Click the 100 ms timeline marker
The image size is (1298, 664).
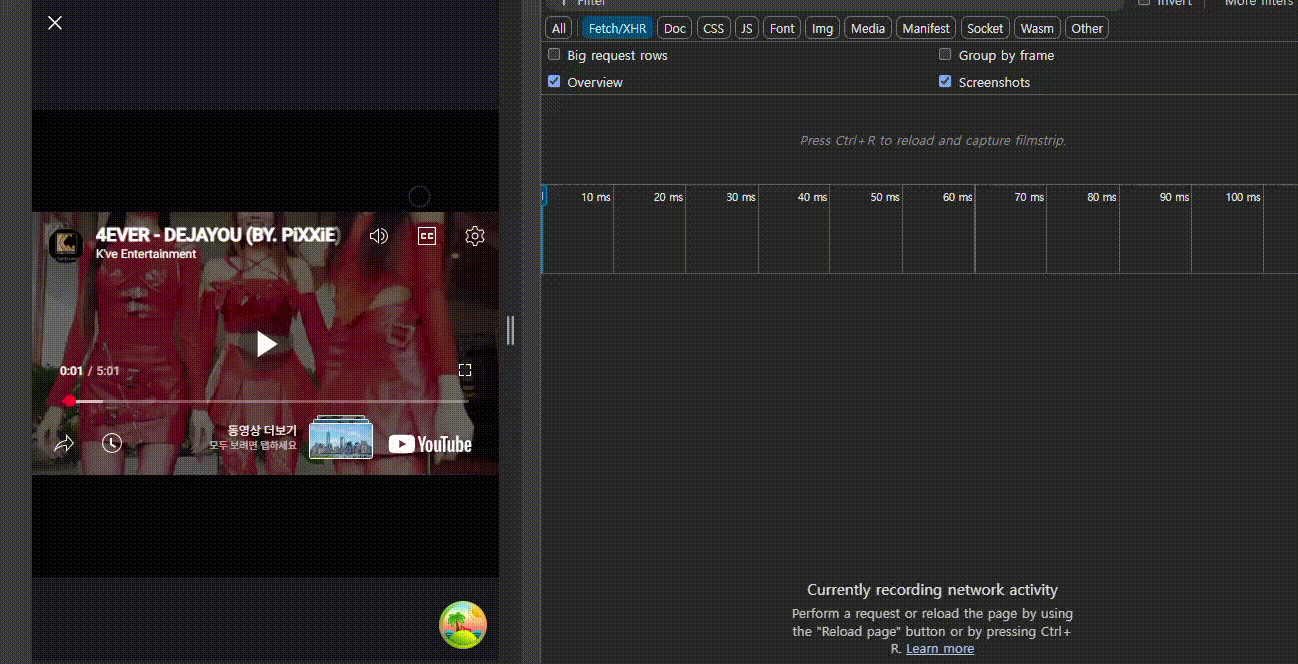pos(1243,197)
